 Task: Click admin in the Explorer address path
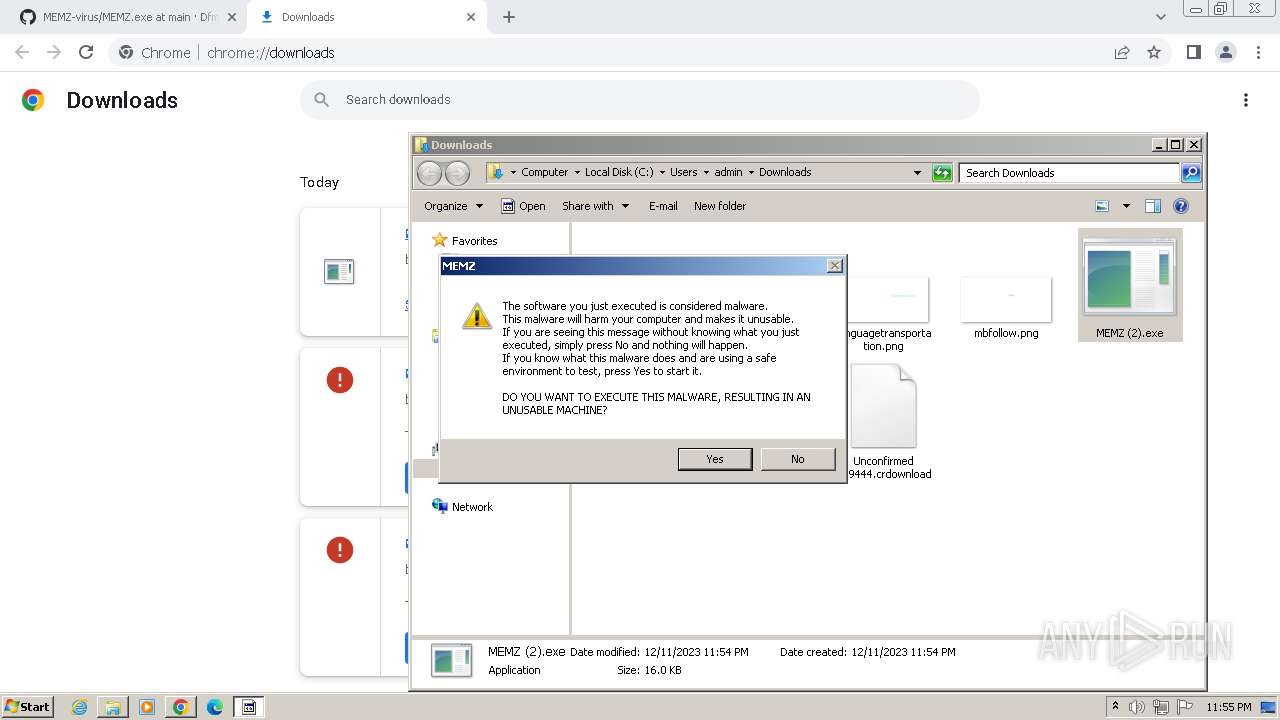click(728, 172)
